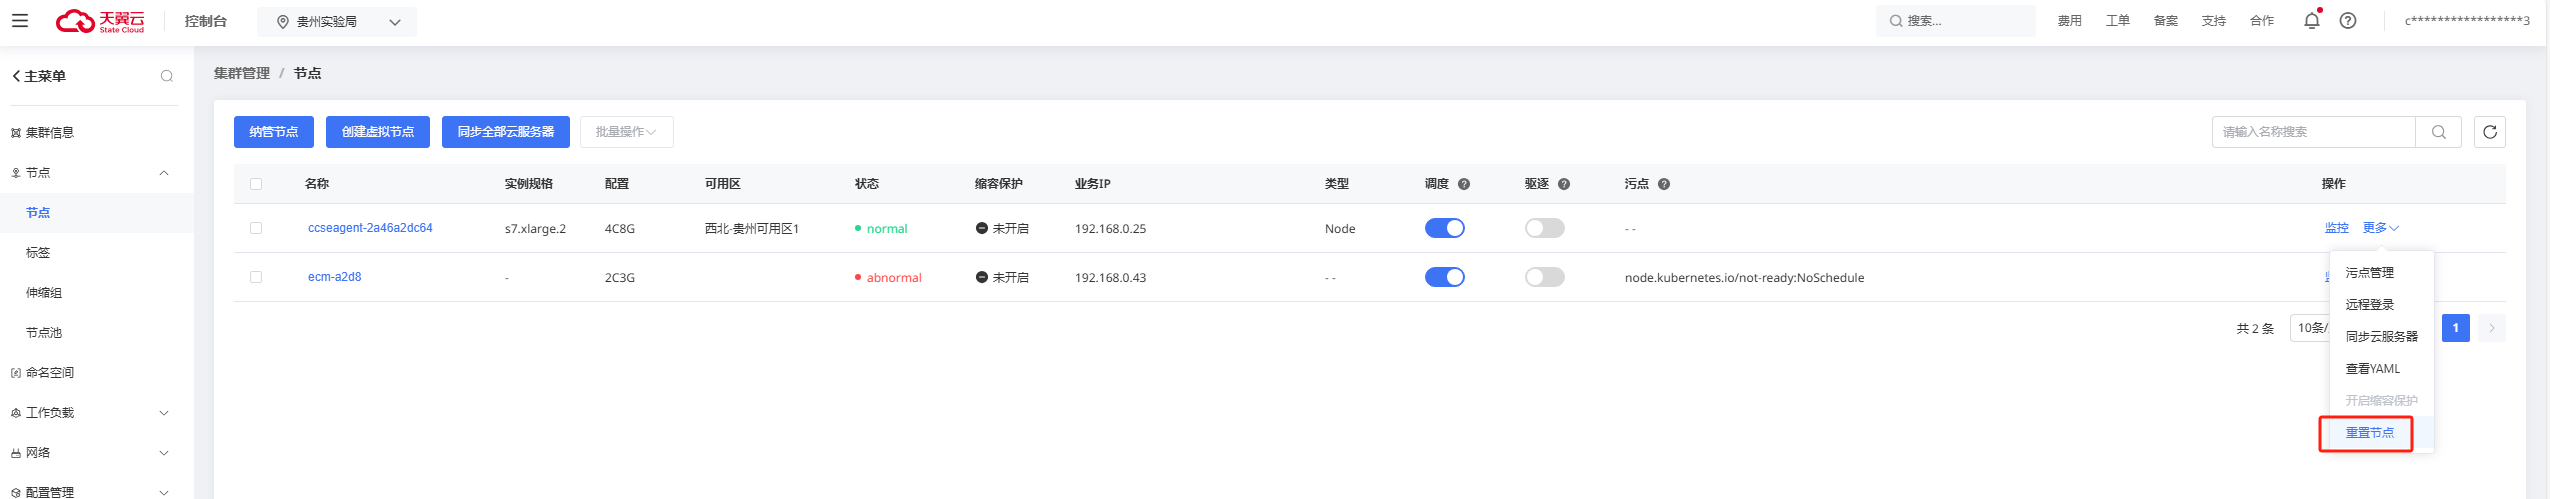Viewport: 2550px width, 499px height.
Task: Expand 配置管理 sidebar section
Action: [x=164, y=492]
